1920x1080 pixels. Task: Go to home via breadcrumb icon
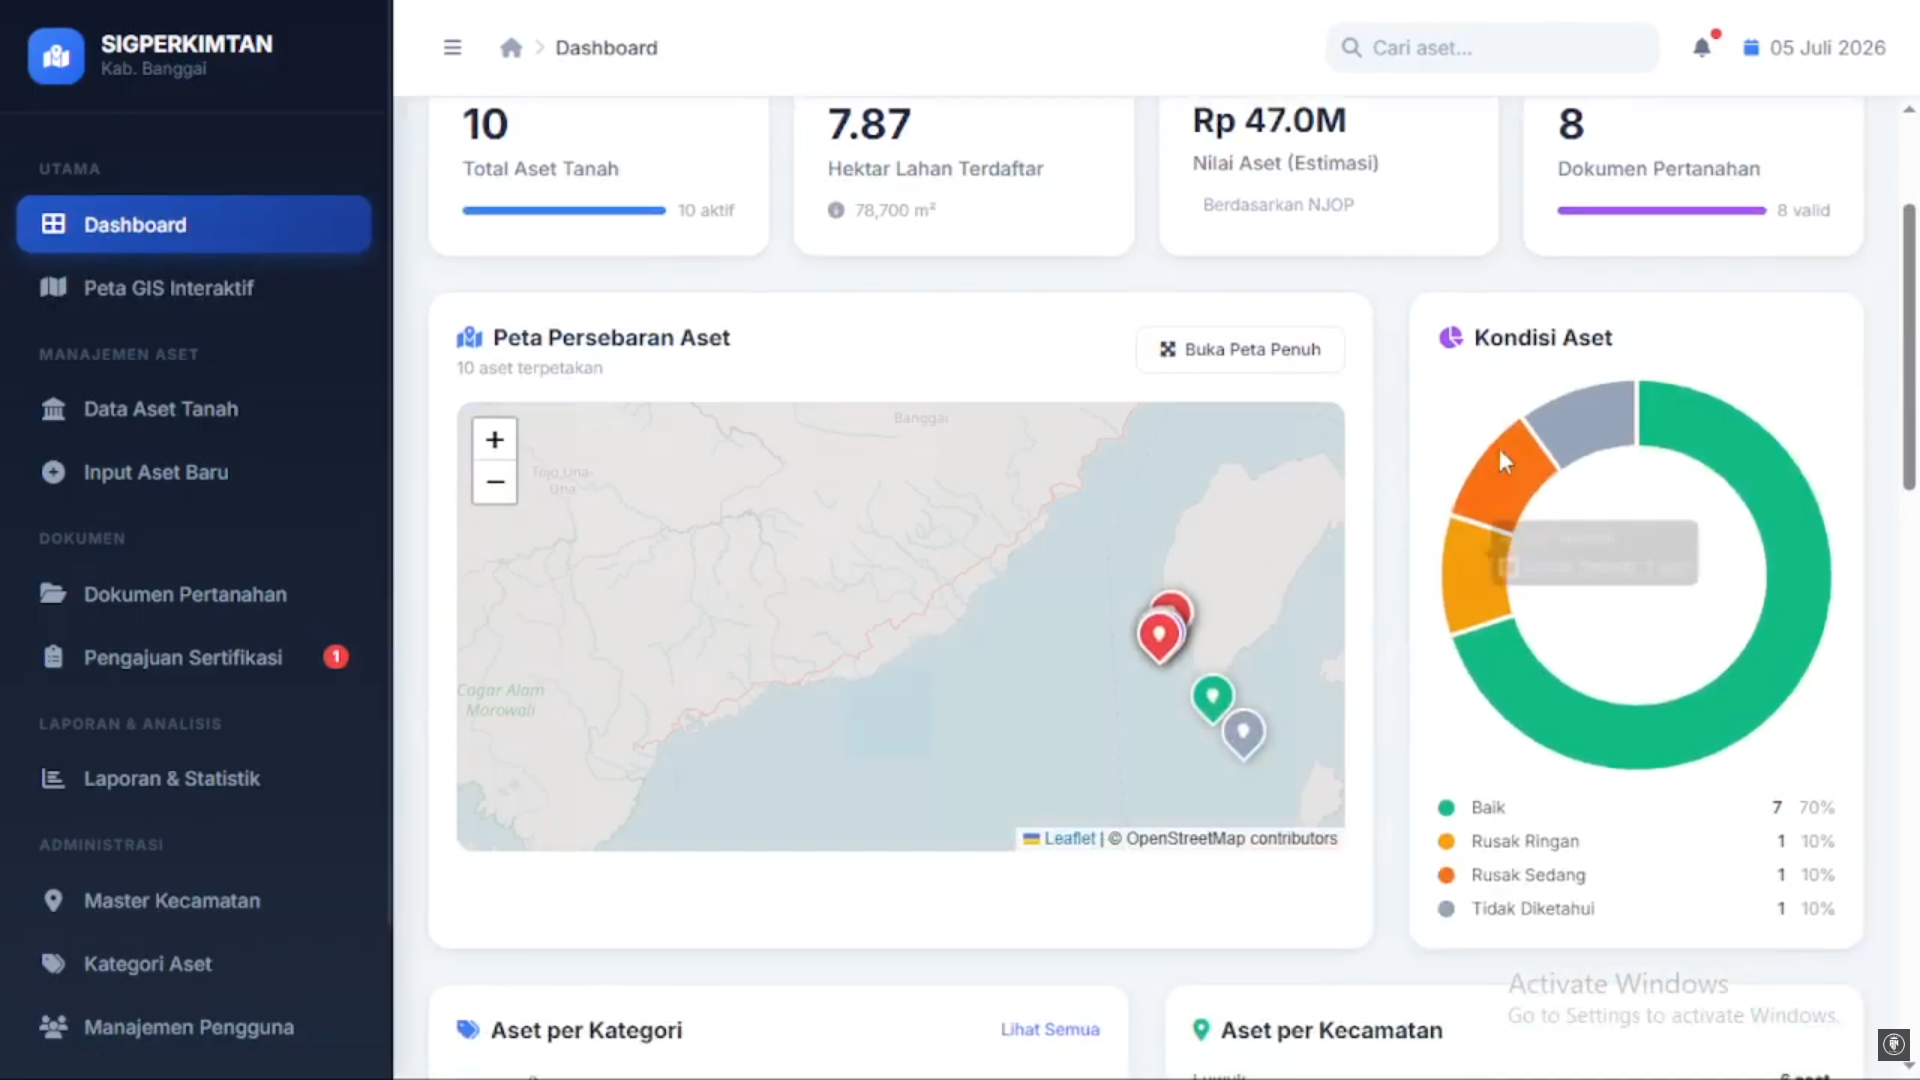[x=511, y=47]
